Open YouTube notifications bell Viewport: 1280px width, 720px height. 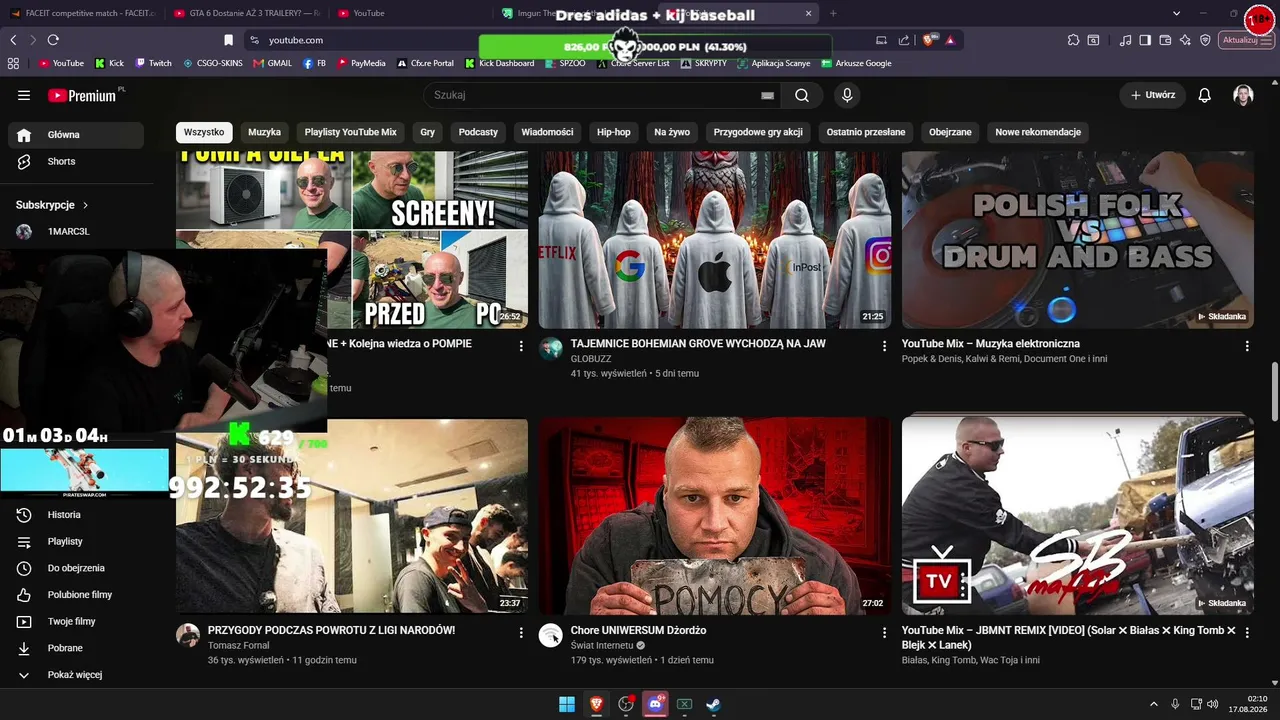point(1205,95)
